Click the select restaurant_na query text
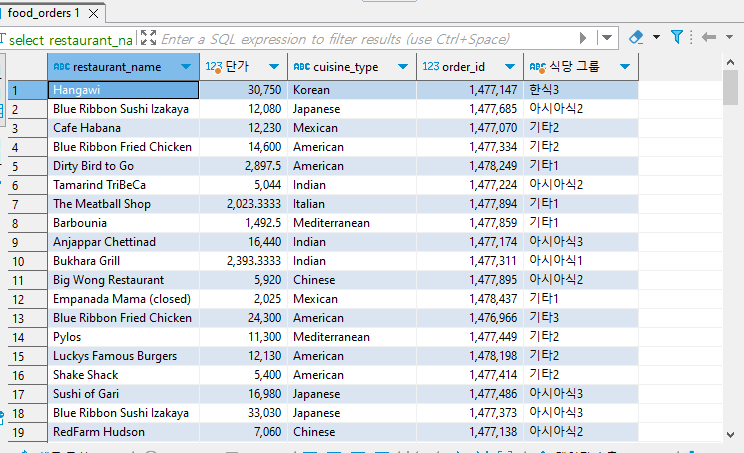Screen dimensions: 744x453 click(x=70, y=40)
